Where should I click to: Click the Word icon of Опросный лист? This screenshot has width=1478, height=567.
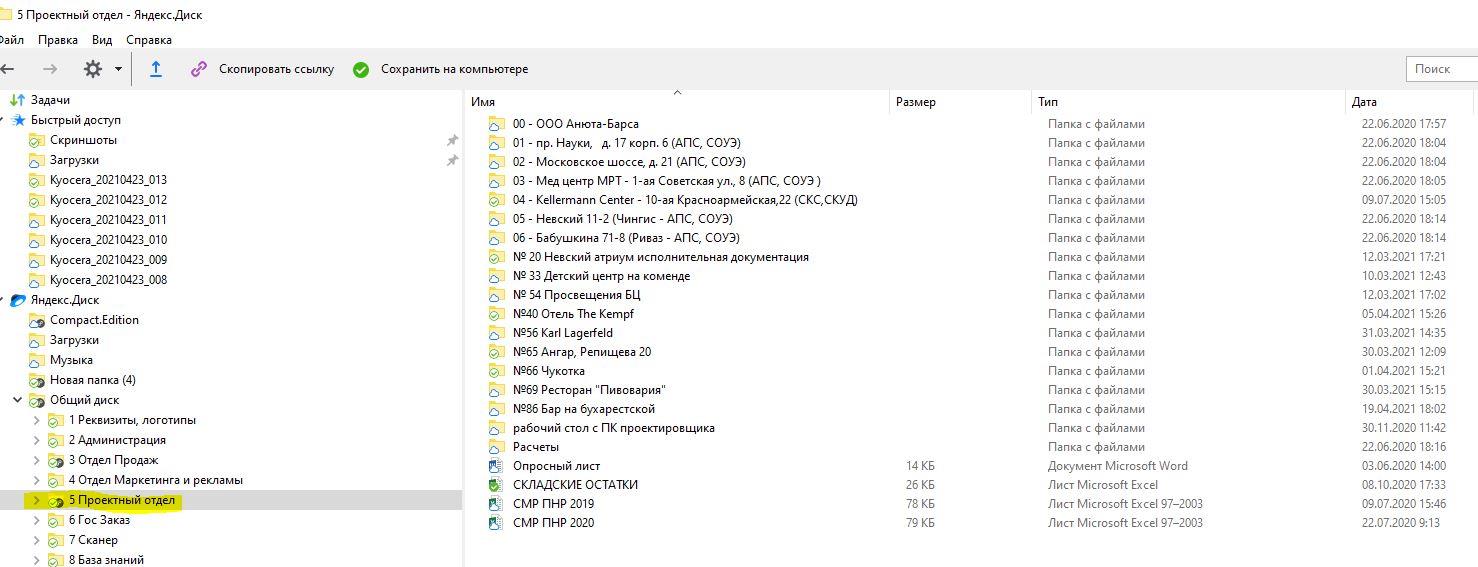point(495,466)
